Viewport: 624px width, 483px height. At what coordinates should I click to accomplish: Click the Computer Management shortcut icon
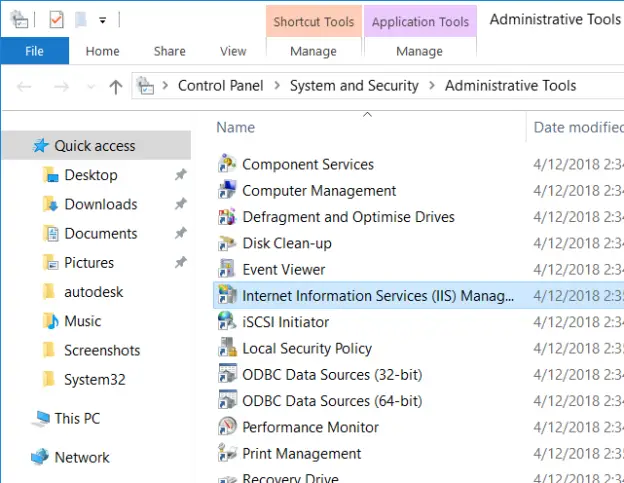tap(227, 190)
